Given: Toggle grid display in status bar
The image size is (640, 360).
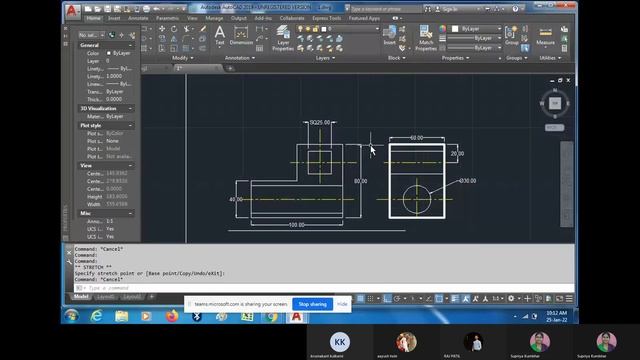Looking at the screenshot, I should click(x=361, y=299).
